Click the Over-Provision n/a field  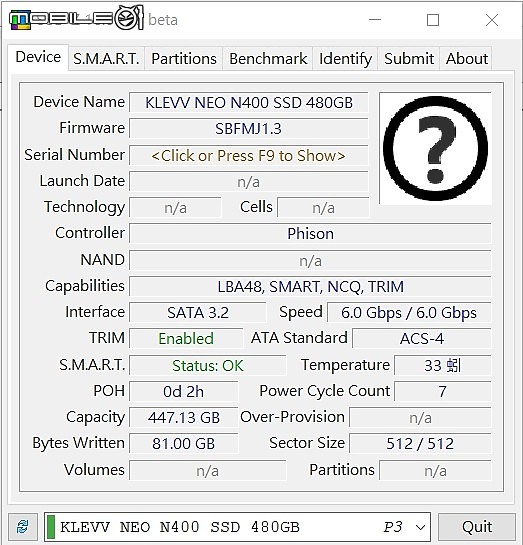pyautogui.click(x=420, y=417)
